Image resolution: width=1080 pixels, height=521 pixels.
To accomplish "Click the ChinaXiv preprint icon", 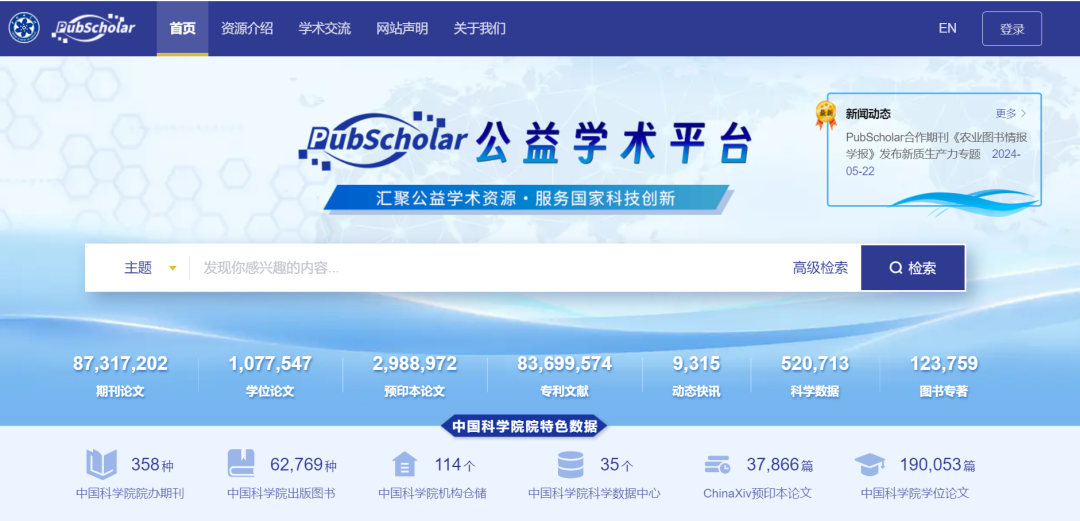I will 718,465.
